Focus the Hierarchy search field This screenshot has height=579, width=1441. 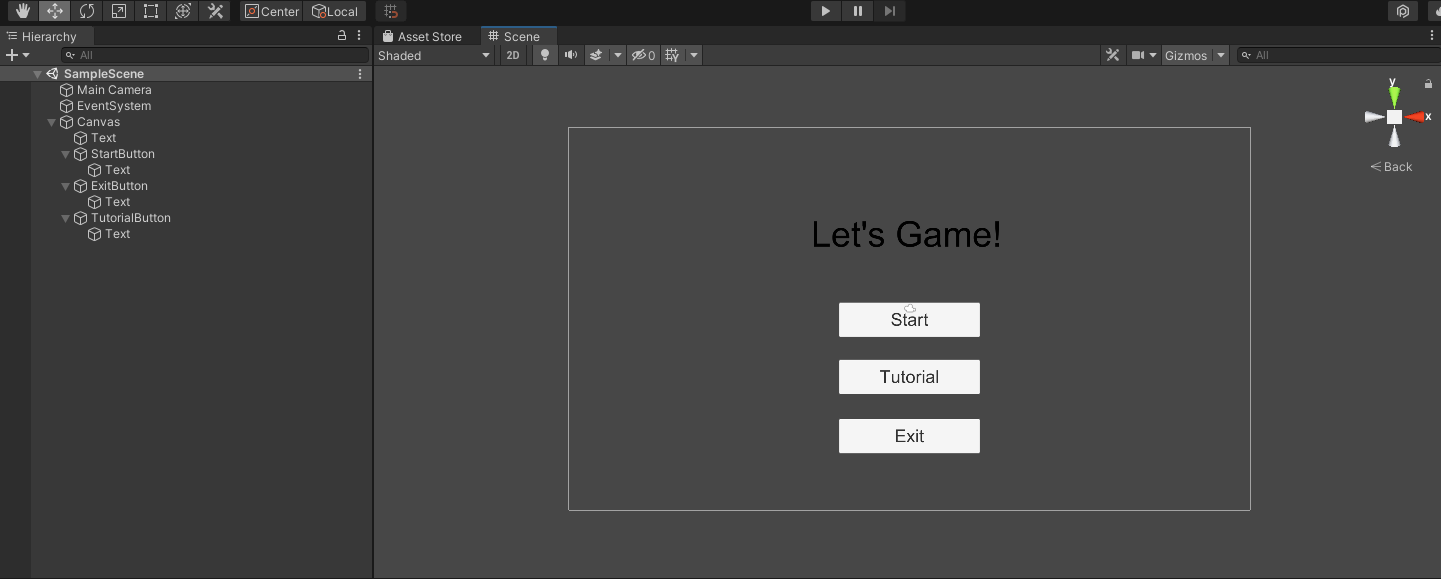tap(214, 55)
